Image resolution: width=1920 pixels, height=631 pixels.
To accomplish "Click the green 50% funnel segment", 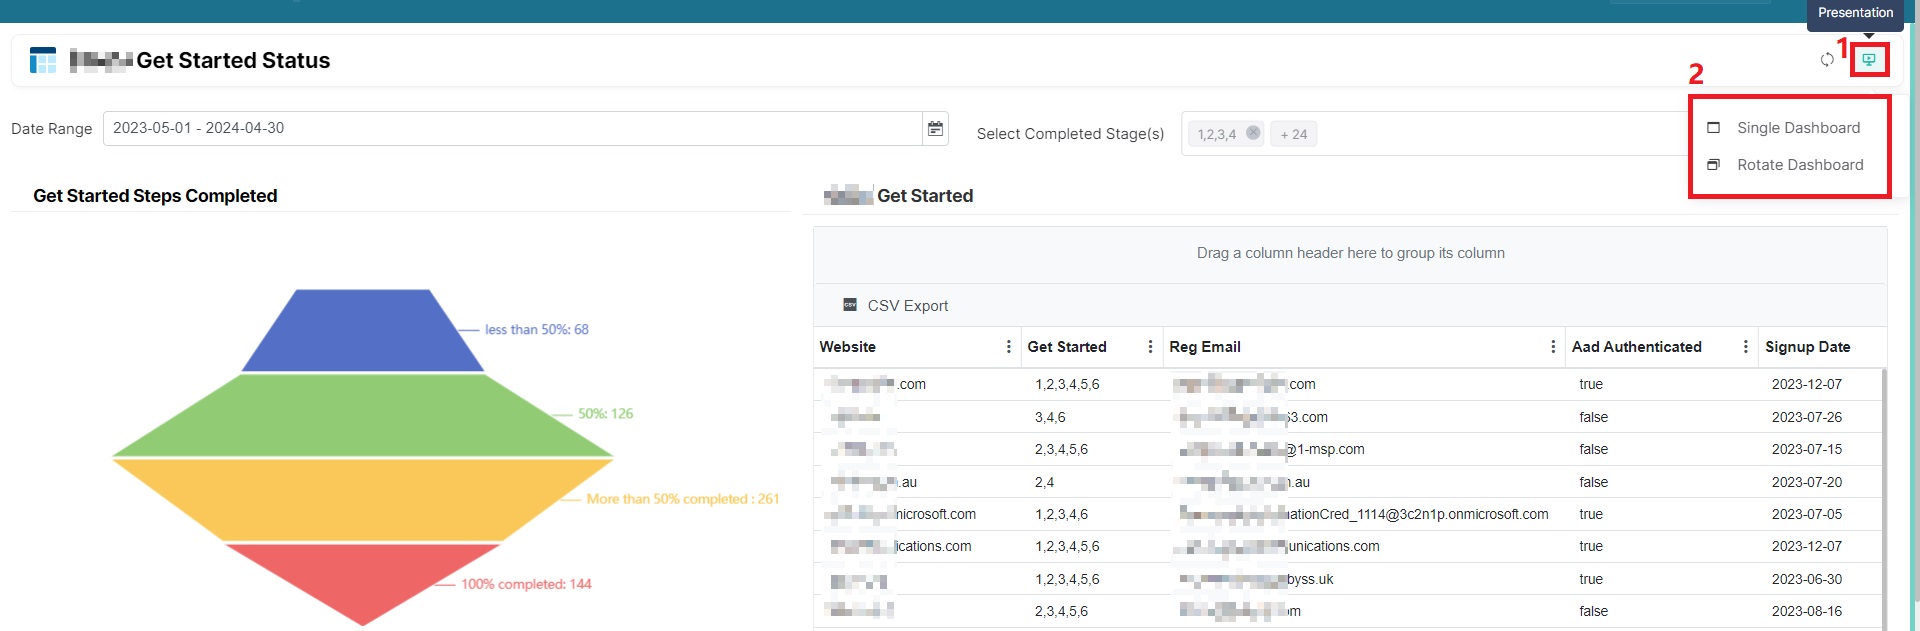I will pos(362,415).
